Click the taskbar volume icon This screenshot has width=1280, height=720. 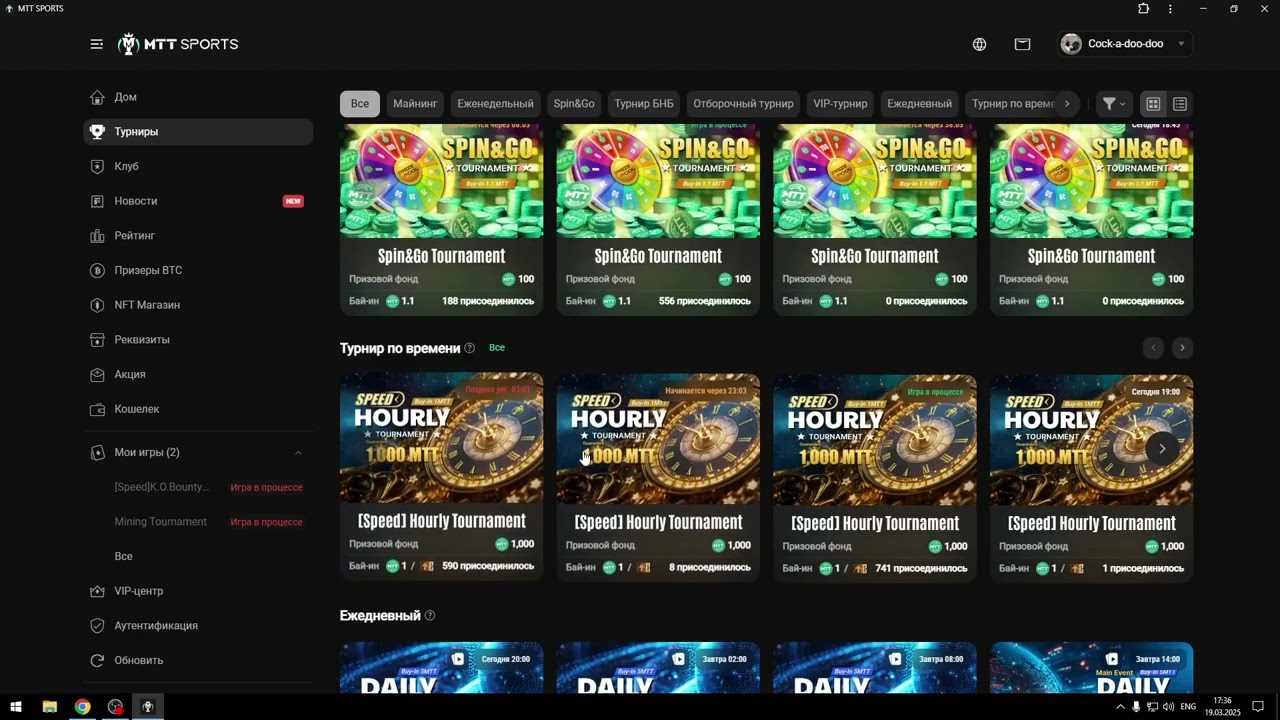coord(1168,707)
